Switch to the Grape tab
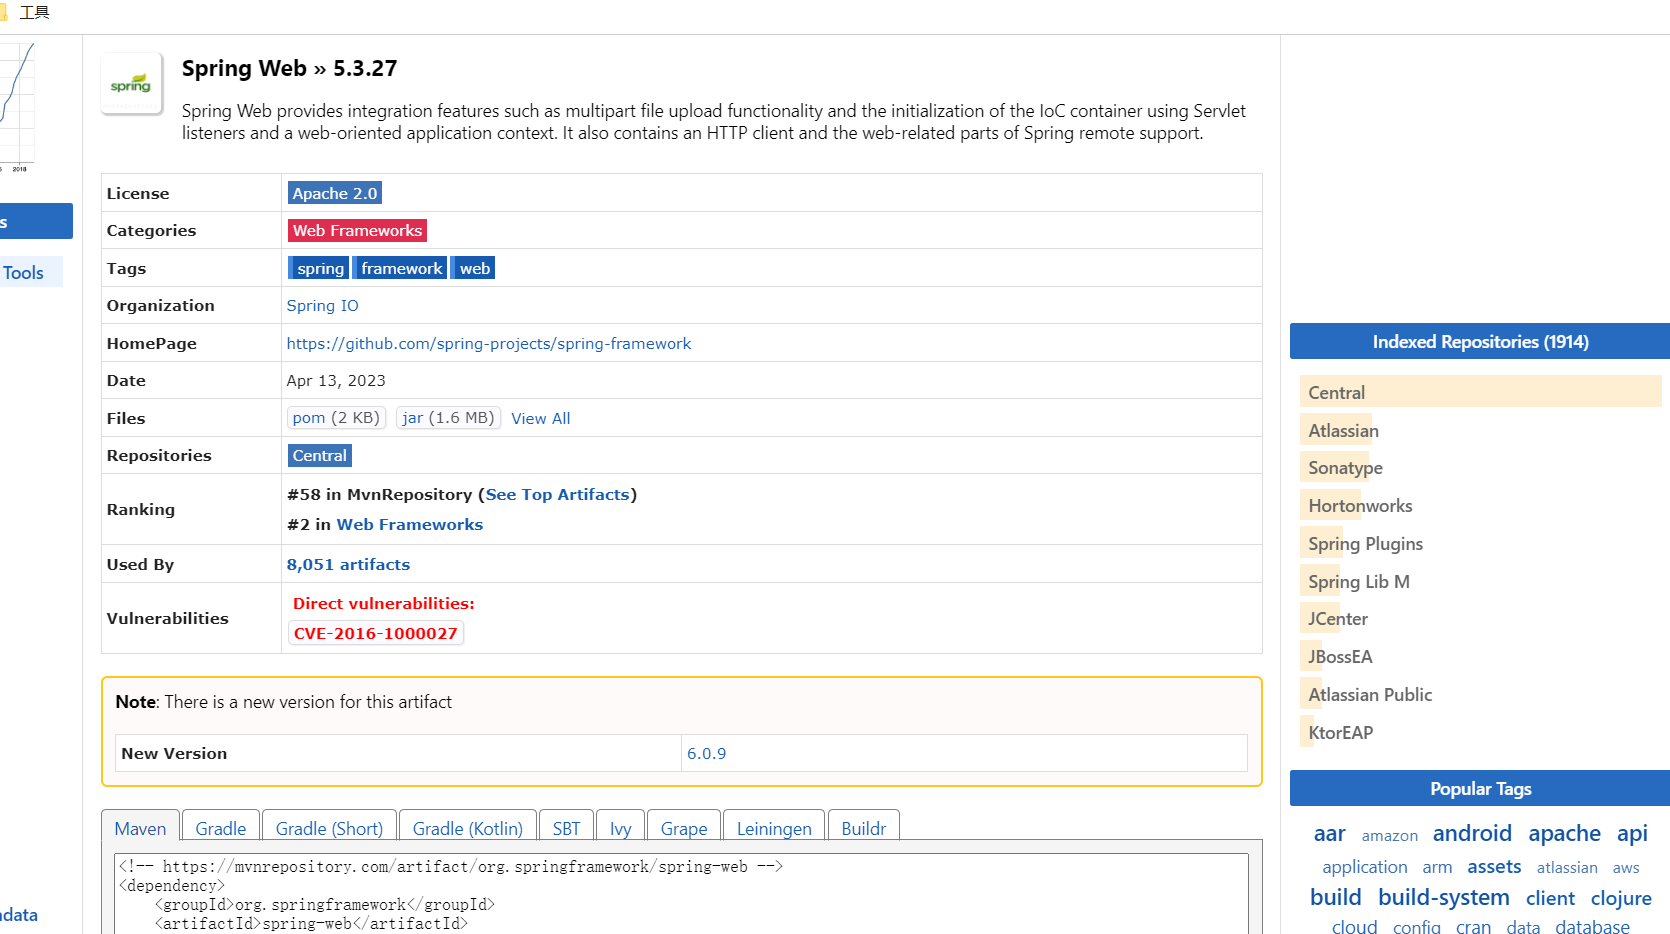The image size is (1670, 934). [x=684, y=828]
